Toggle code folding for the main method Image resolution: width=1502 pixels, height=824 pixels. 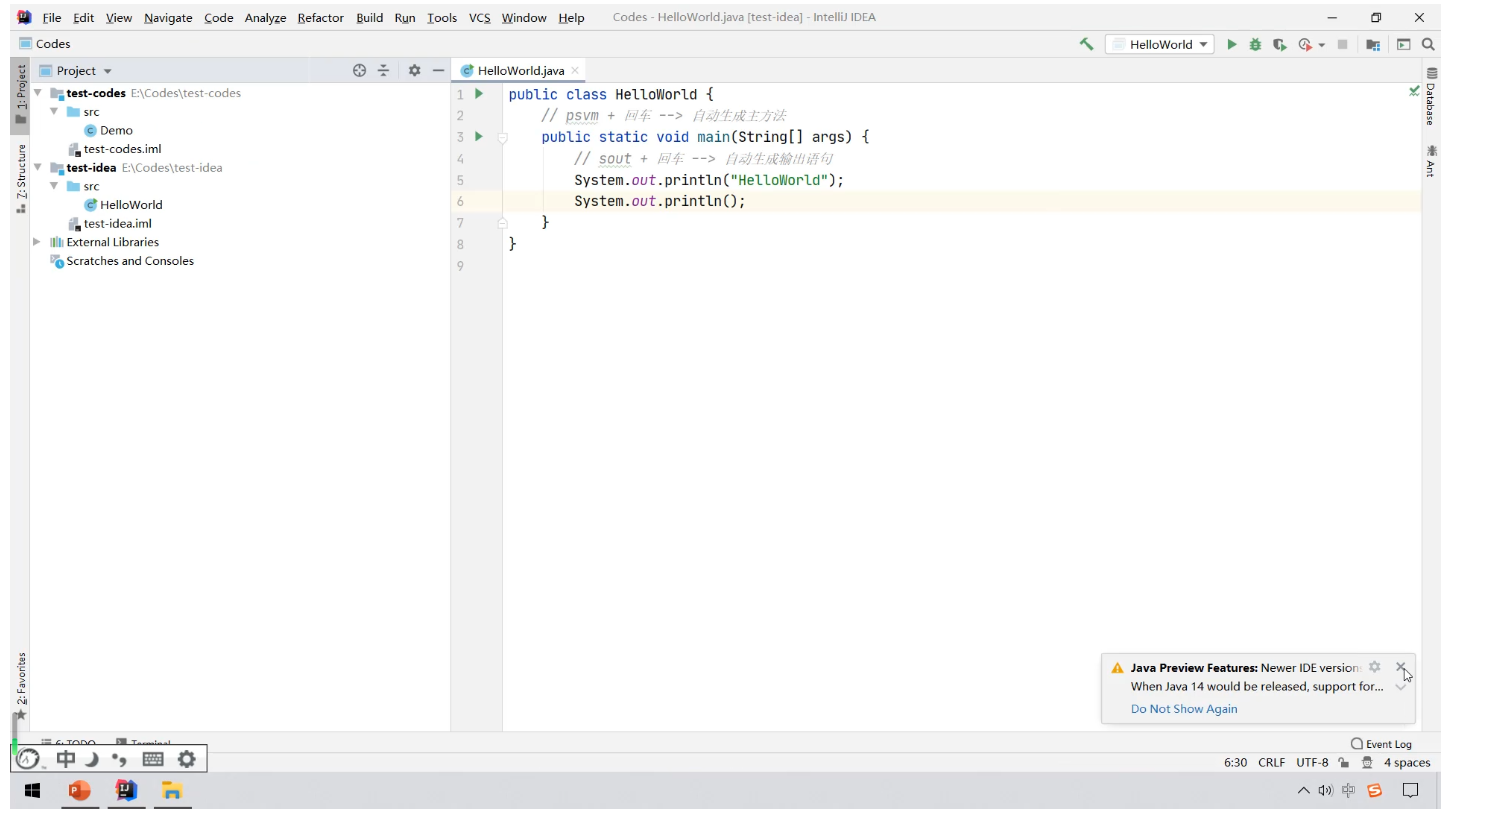(502, 138)
